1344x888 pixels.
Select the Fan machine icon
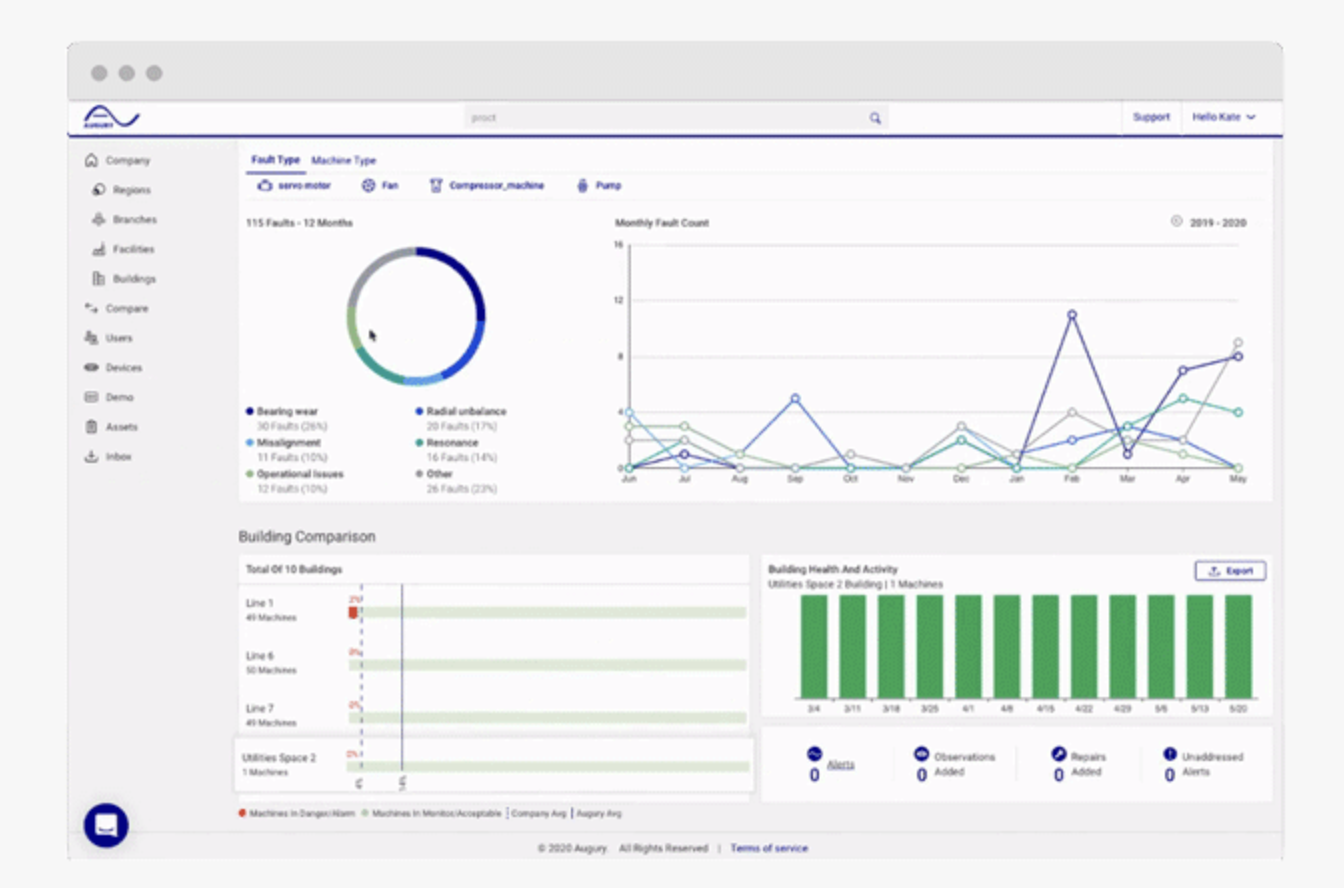click(368, 186)
